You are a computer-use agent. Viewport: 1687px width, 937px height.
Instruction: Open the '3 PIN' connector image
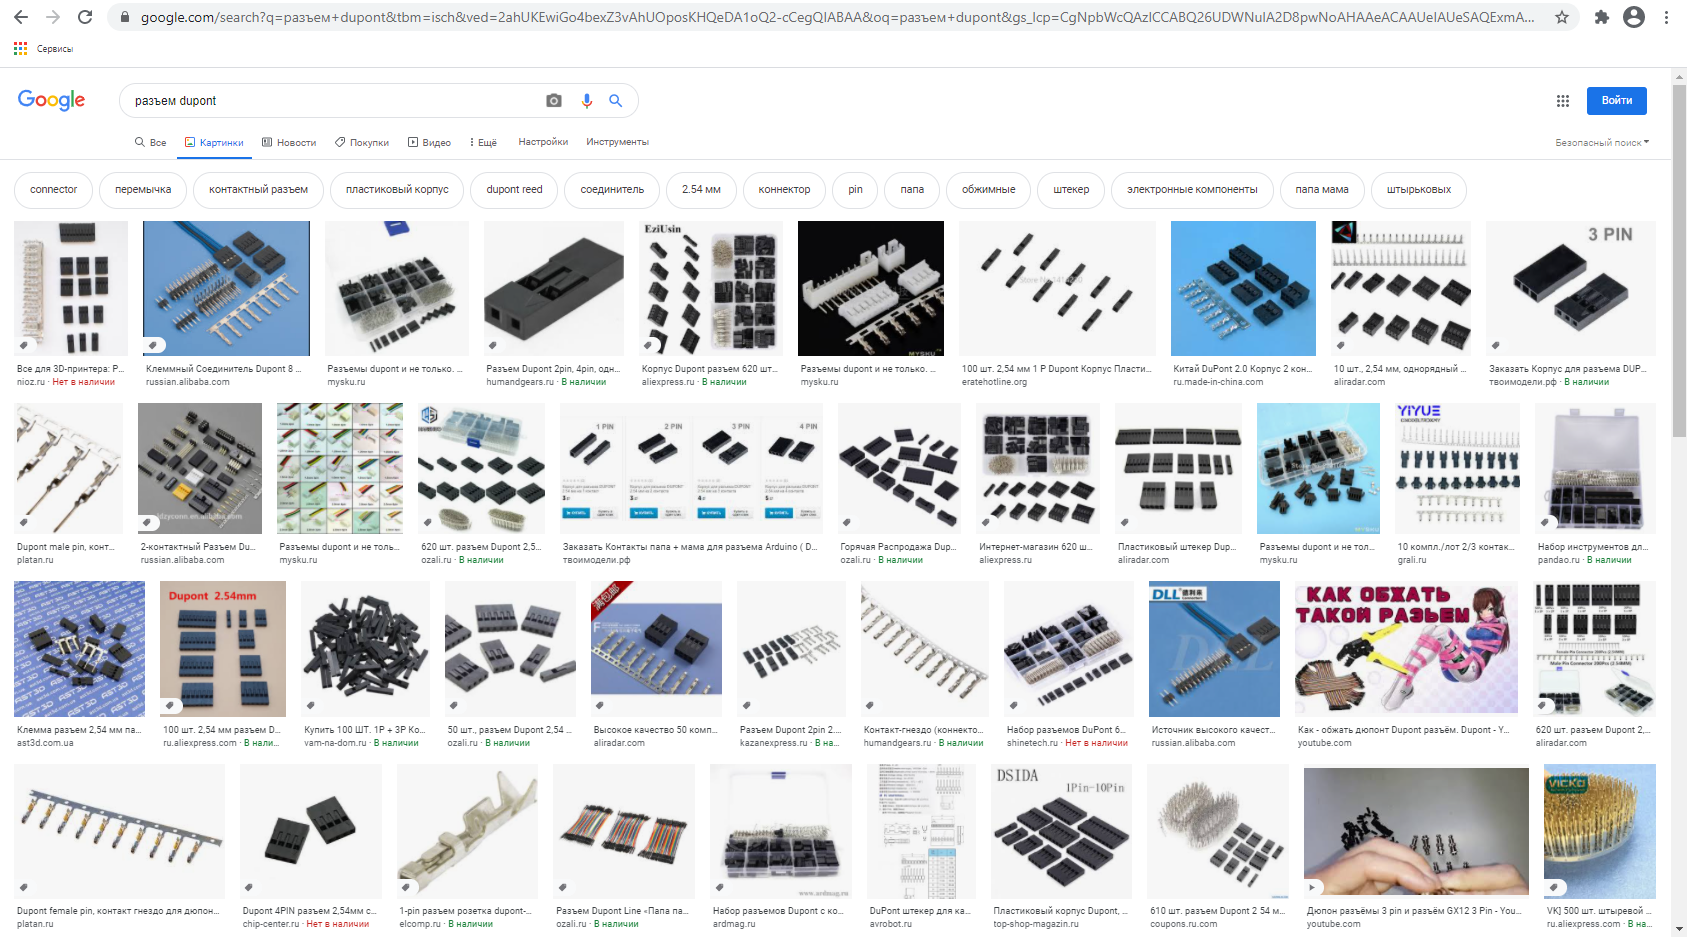coord(1570,288)
